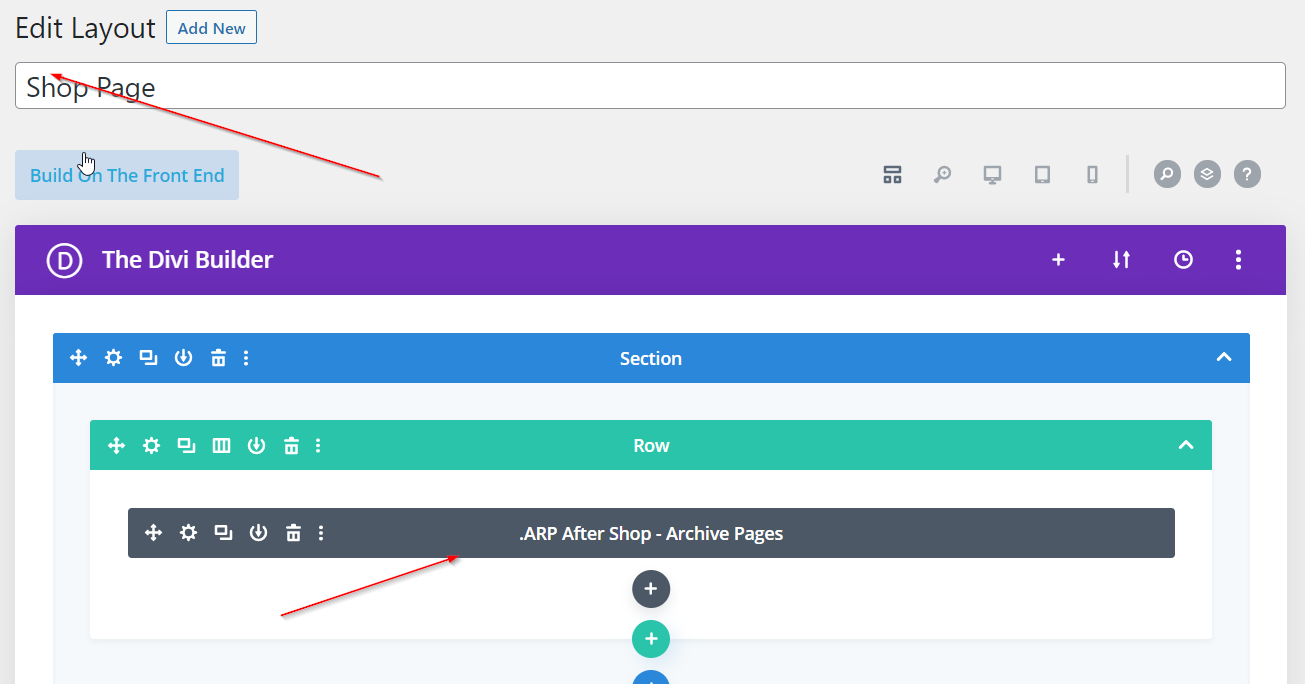Switch to tablet preview mode
This screenshot has width=1305, height=684.
point(1042,175)
